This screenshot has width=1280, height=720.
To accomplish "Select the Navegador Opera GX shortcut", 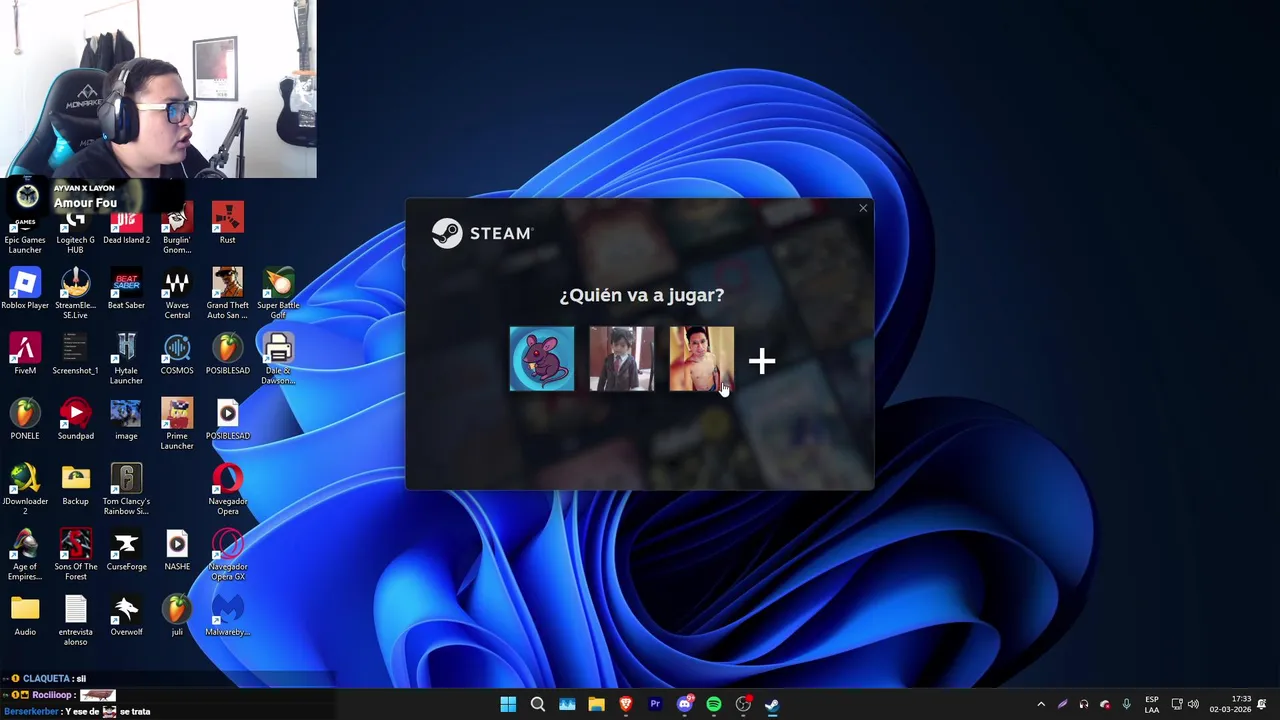I will (x=227, y=555).
